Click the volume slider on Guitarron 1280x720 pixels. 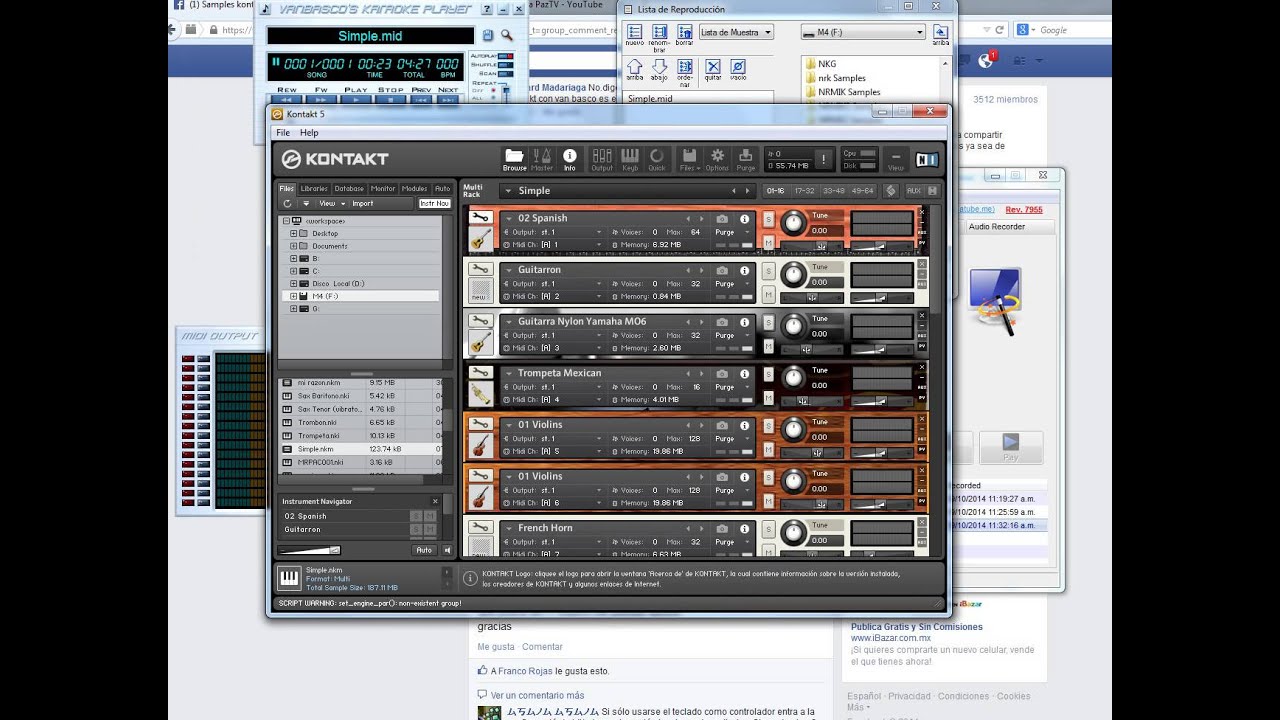tap(881, 297)
